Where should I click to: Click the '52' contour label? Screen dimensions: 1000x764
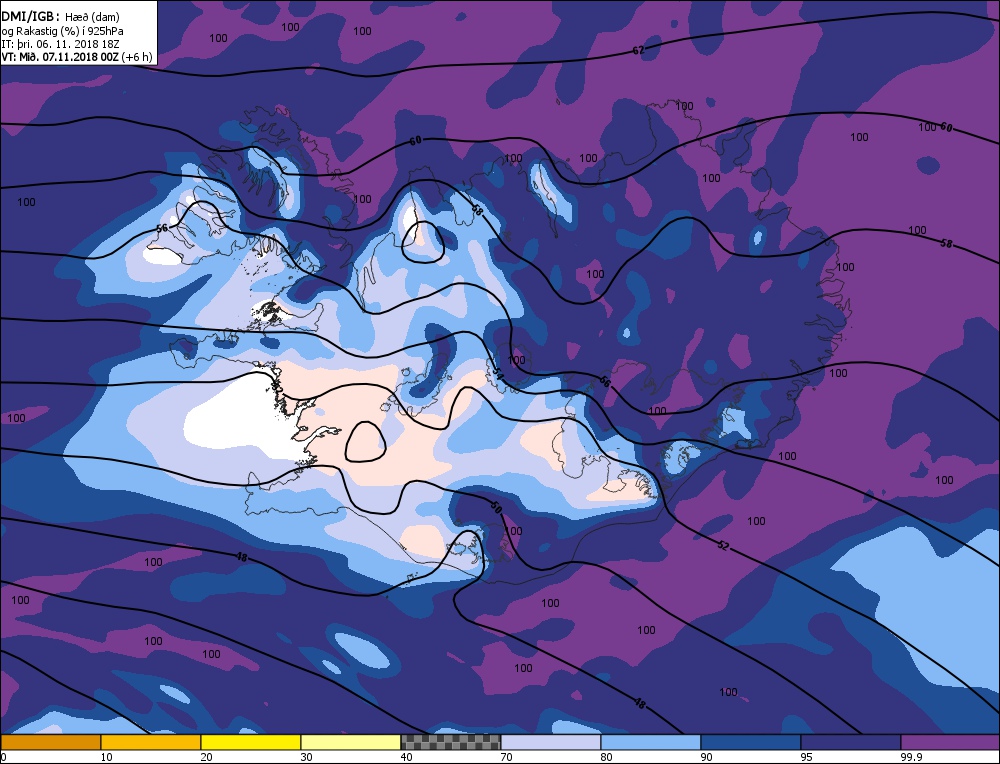point(723,545)
